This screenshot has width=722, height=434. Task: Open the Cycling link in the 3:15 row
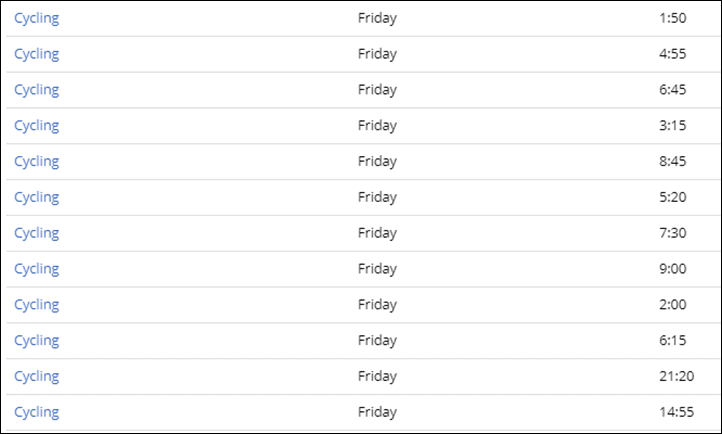tap(36, 126)
